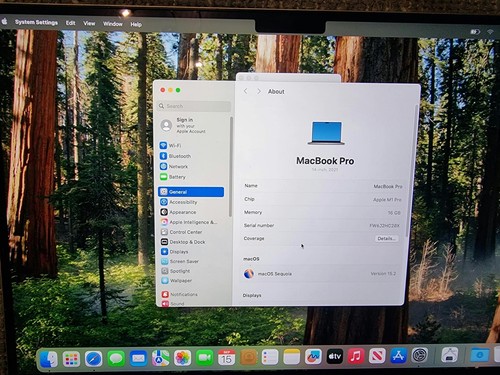
Task: Select Network in the sidebar
Action: pos(174,166)
